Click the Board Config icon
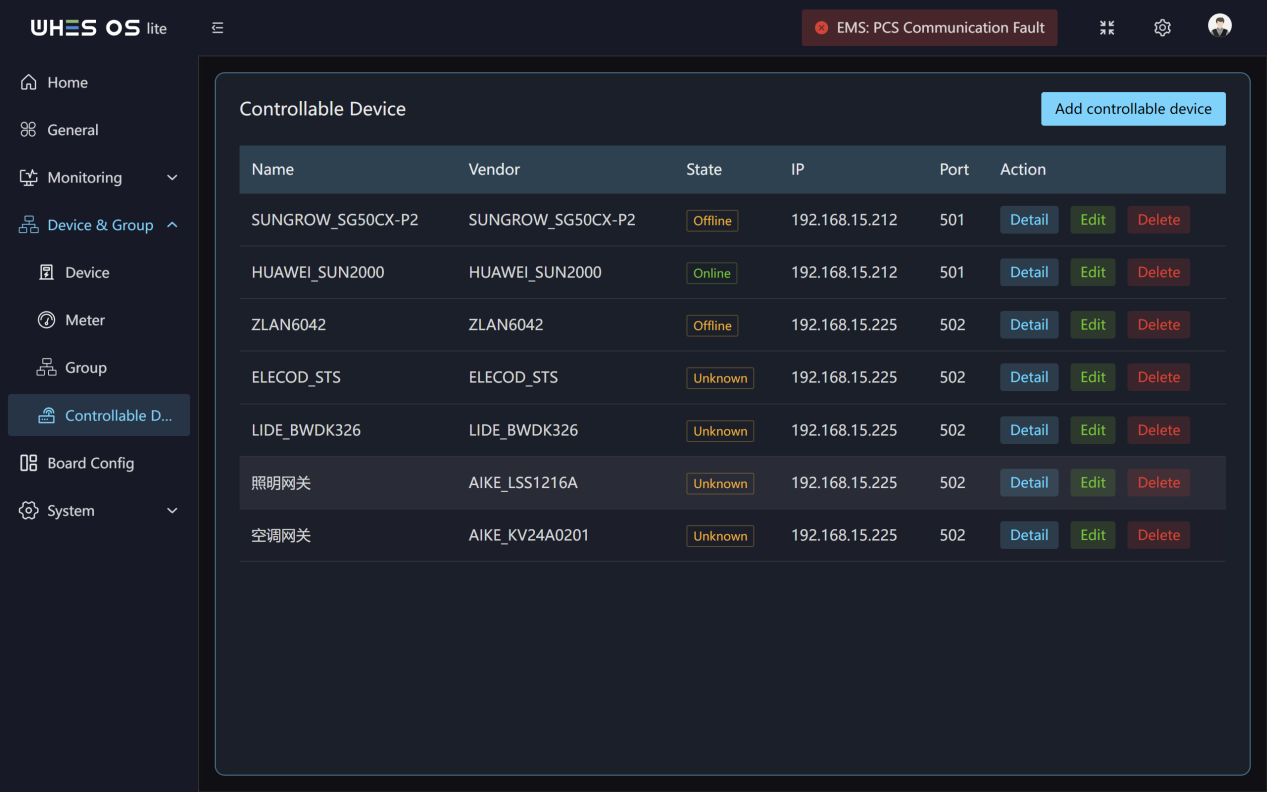This screenshot has width=1267, height=792. (x=29, y=463)
